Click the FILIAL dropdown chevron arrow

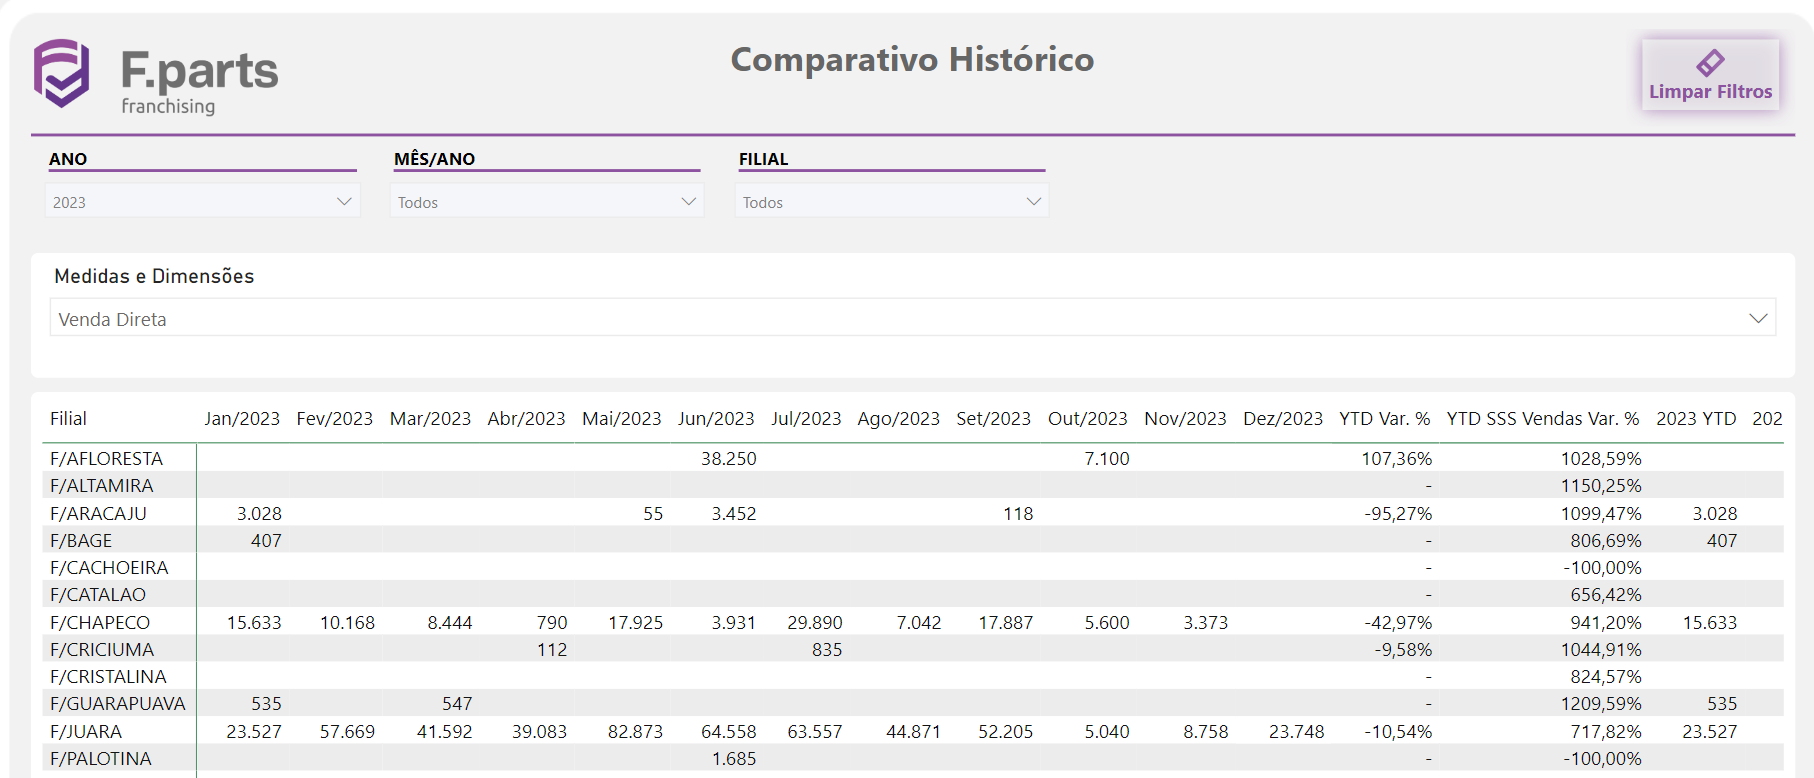(1033, 201)
